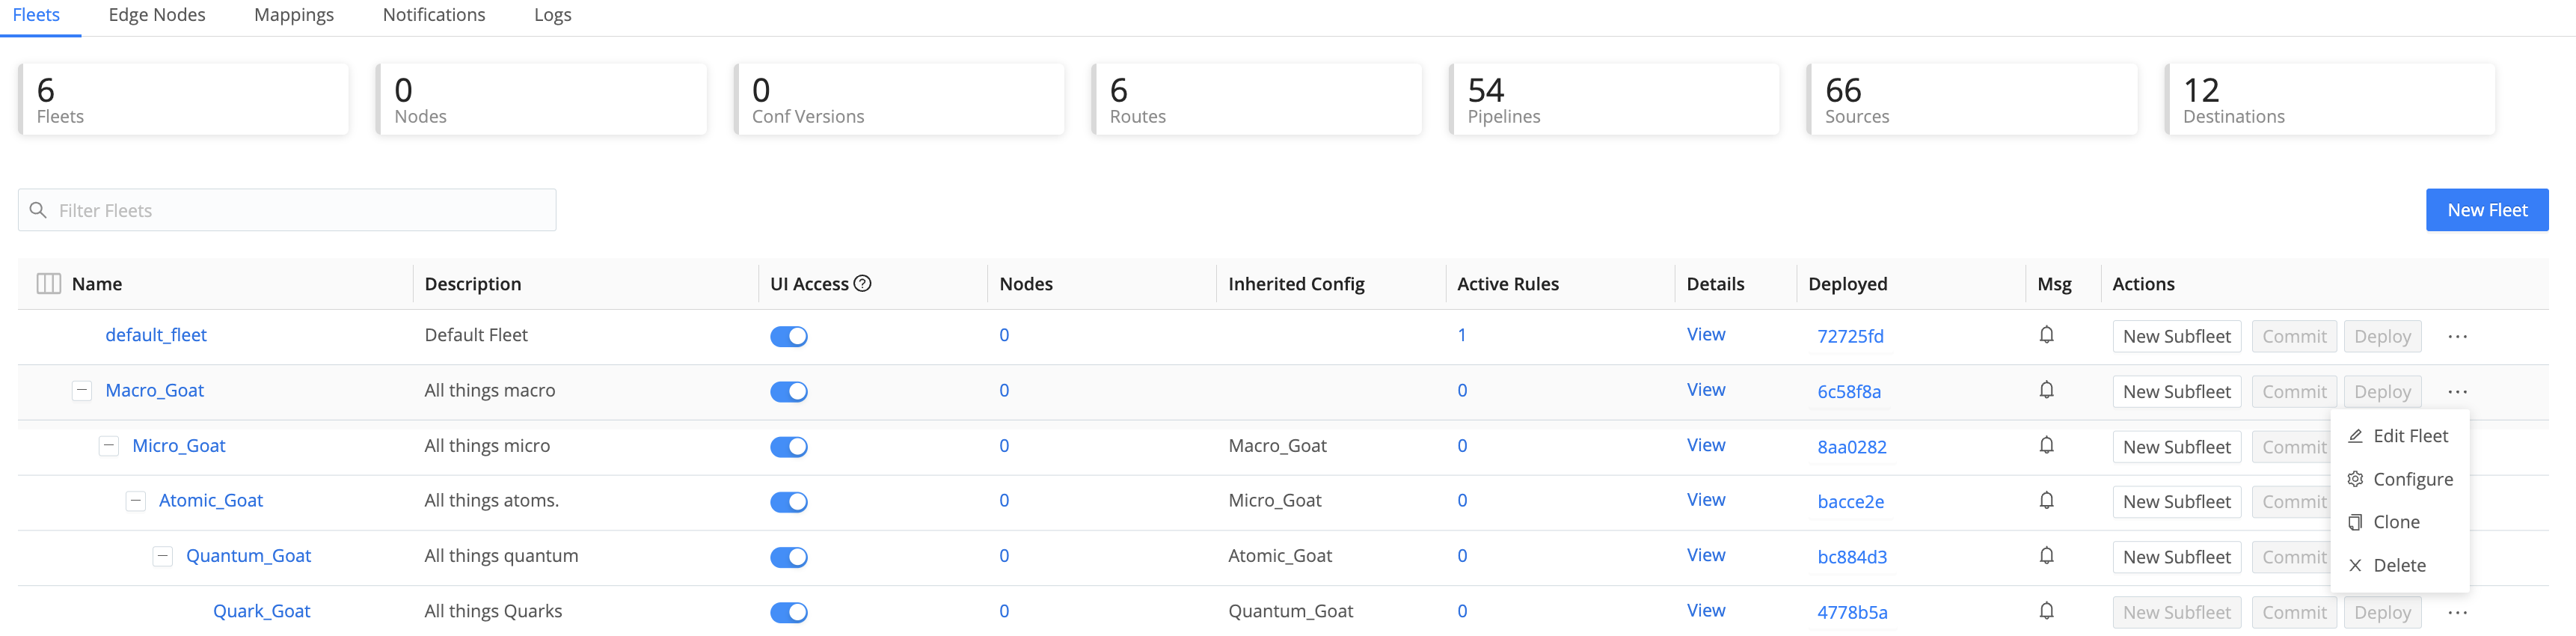Open the more actions ellipsis for default_fleet
Image resolution: width=2576 pixels, height=636 pixels.
pyautogui.click(x=2457, y=337)
